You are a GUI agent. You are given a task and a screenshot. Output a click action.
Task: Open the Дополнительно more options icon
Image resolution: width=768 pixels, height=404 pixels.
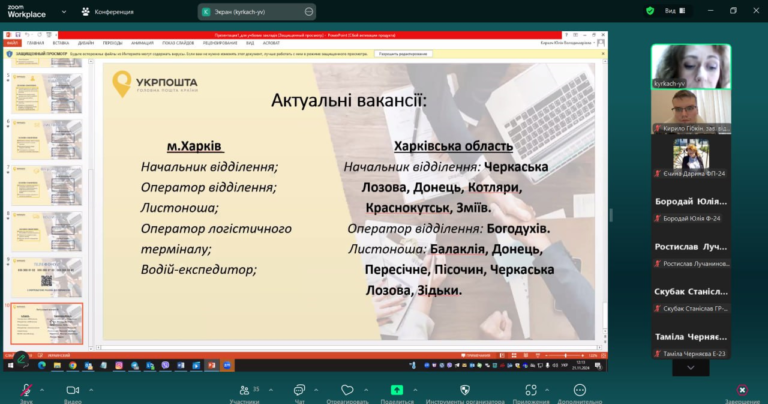click(x=579, y=390)
